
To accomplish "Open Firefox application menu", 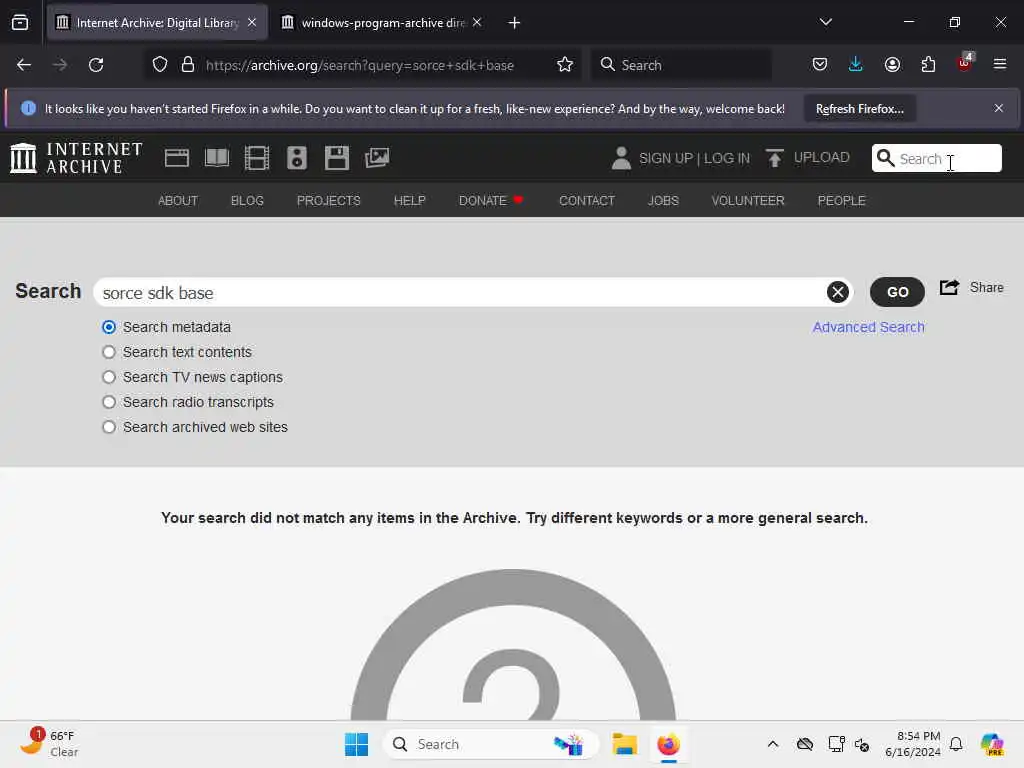I will (x=1000, y=65).
